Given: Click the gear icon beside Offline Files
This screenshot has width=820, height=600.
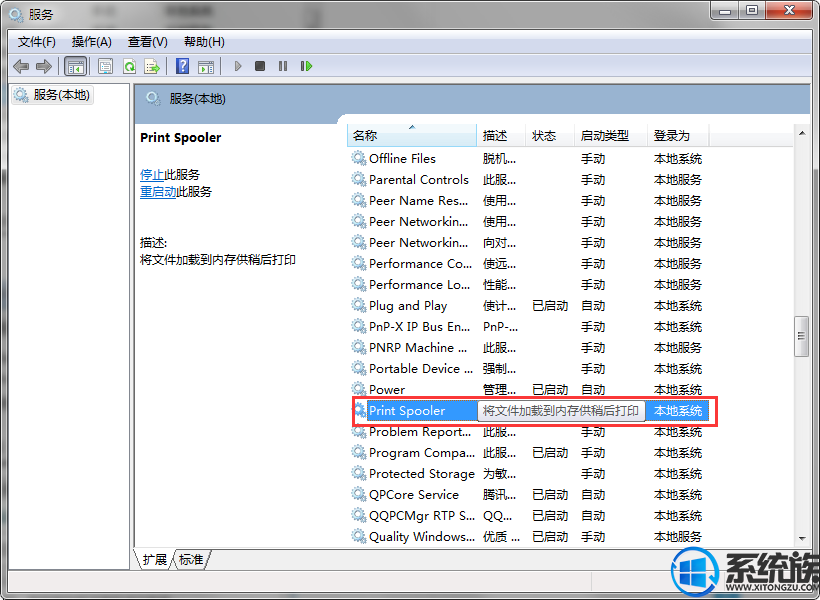Looking at the screenshot, I should [x=359, y=158].
